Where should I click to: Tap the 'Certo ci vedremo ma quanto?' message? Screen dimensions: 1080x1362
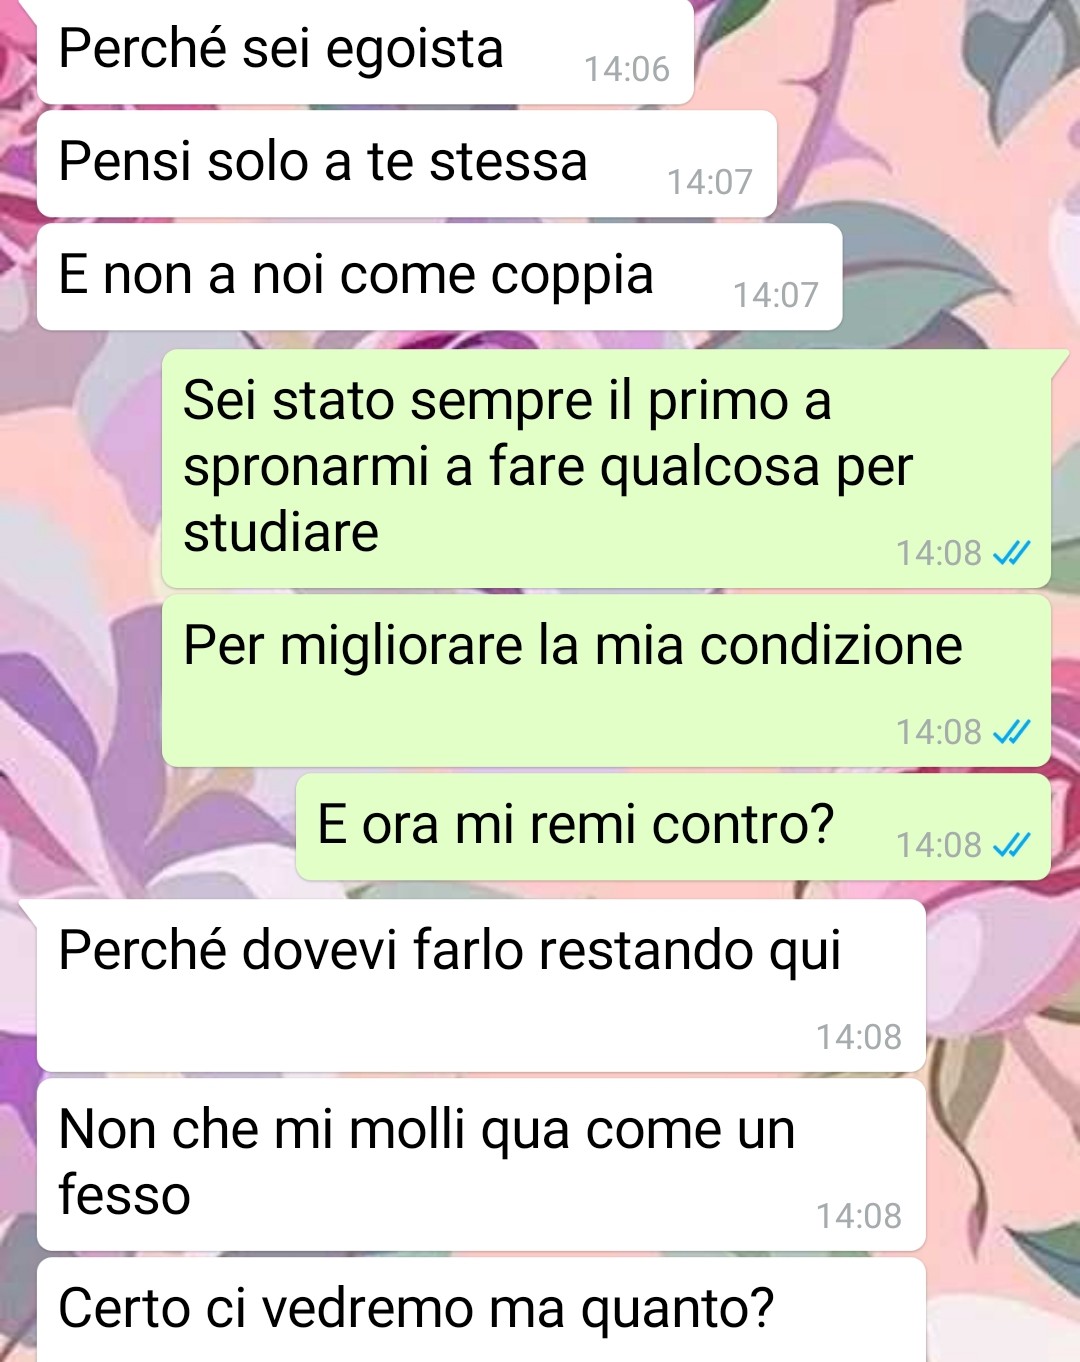click(481, 1310)
